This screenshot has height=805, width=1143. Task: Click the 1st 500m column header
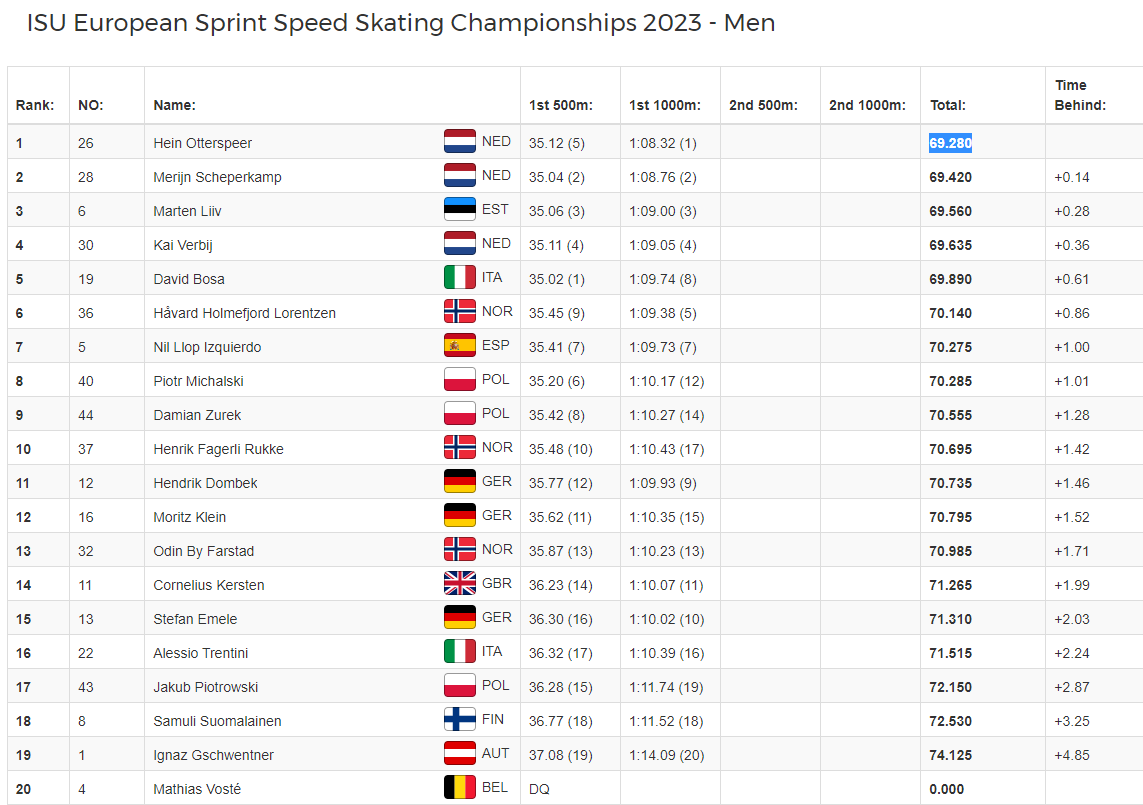coord(560,105)
